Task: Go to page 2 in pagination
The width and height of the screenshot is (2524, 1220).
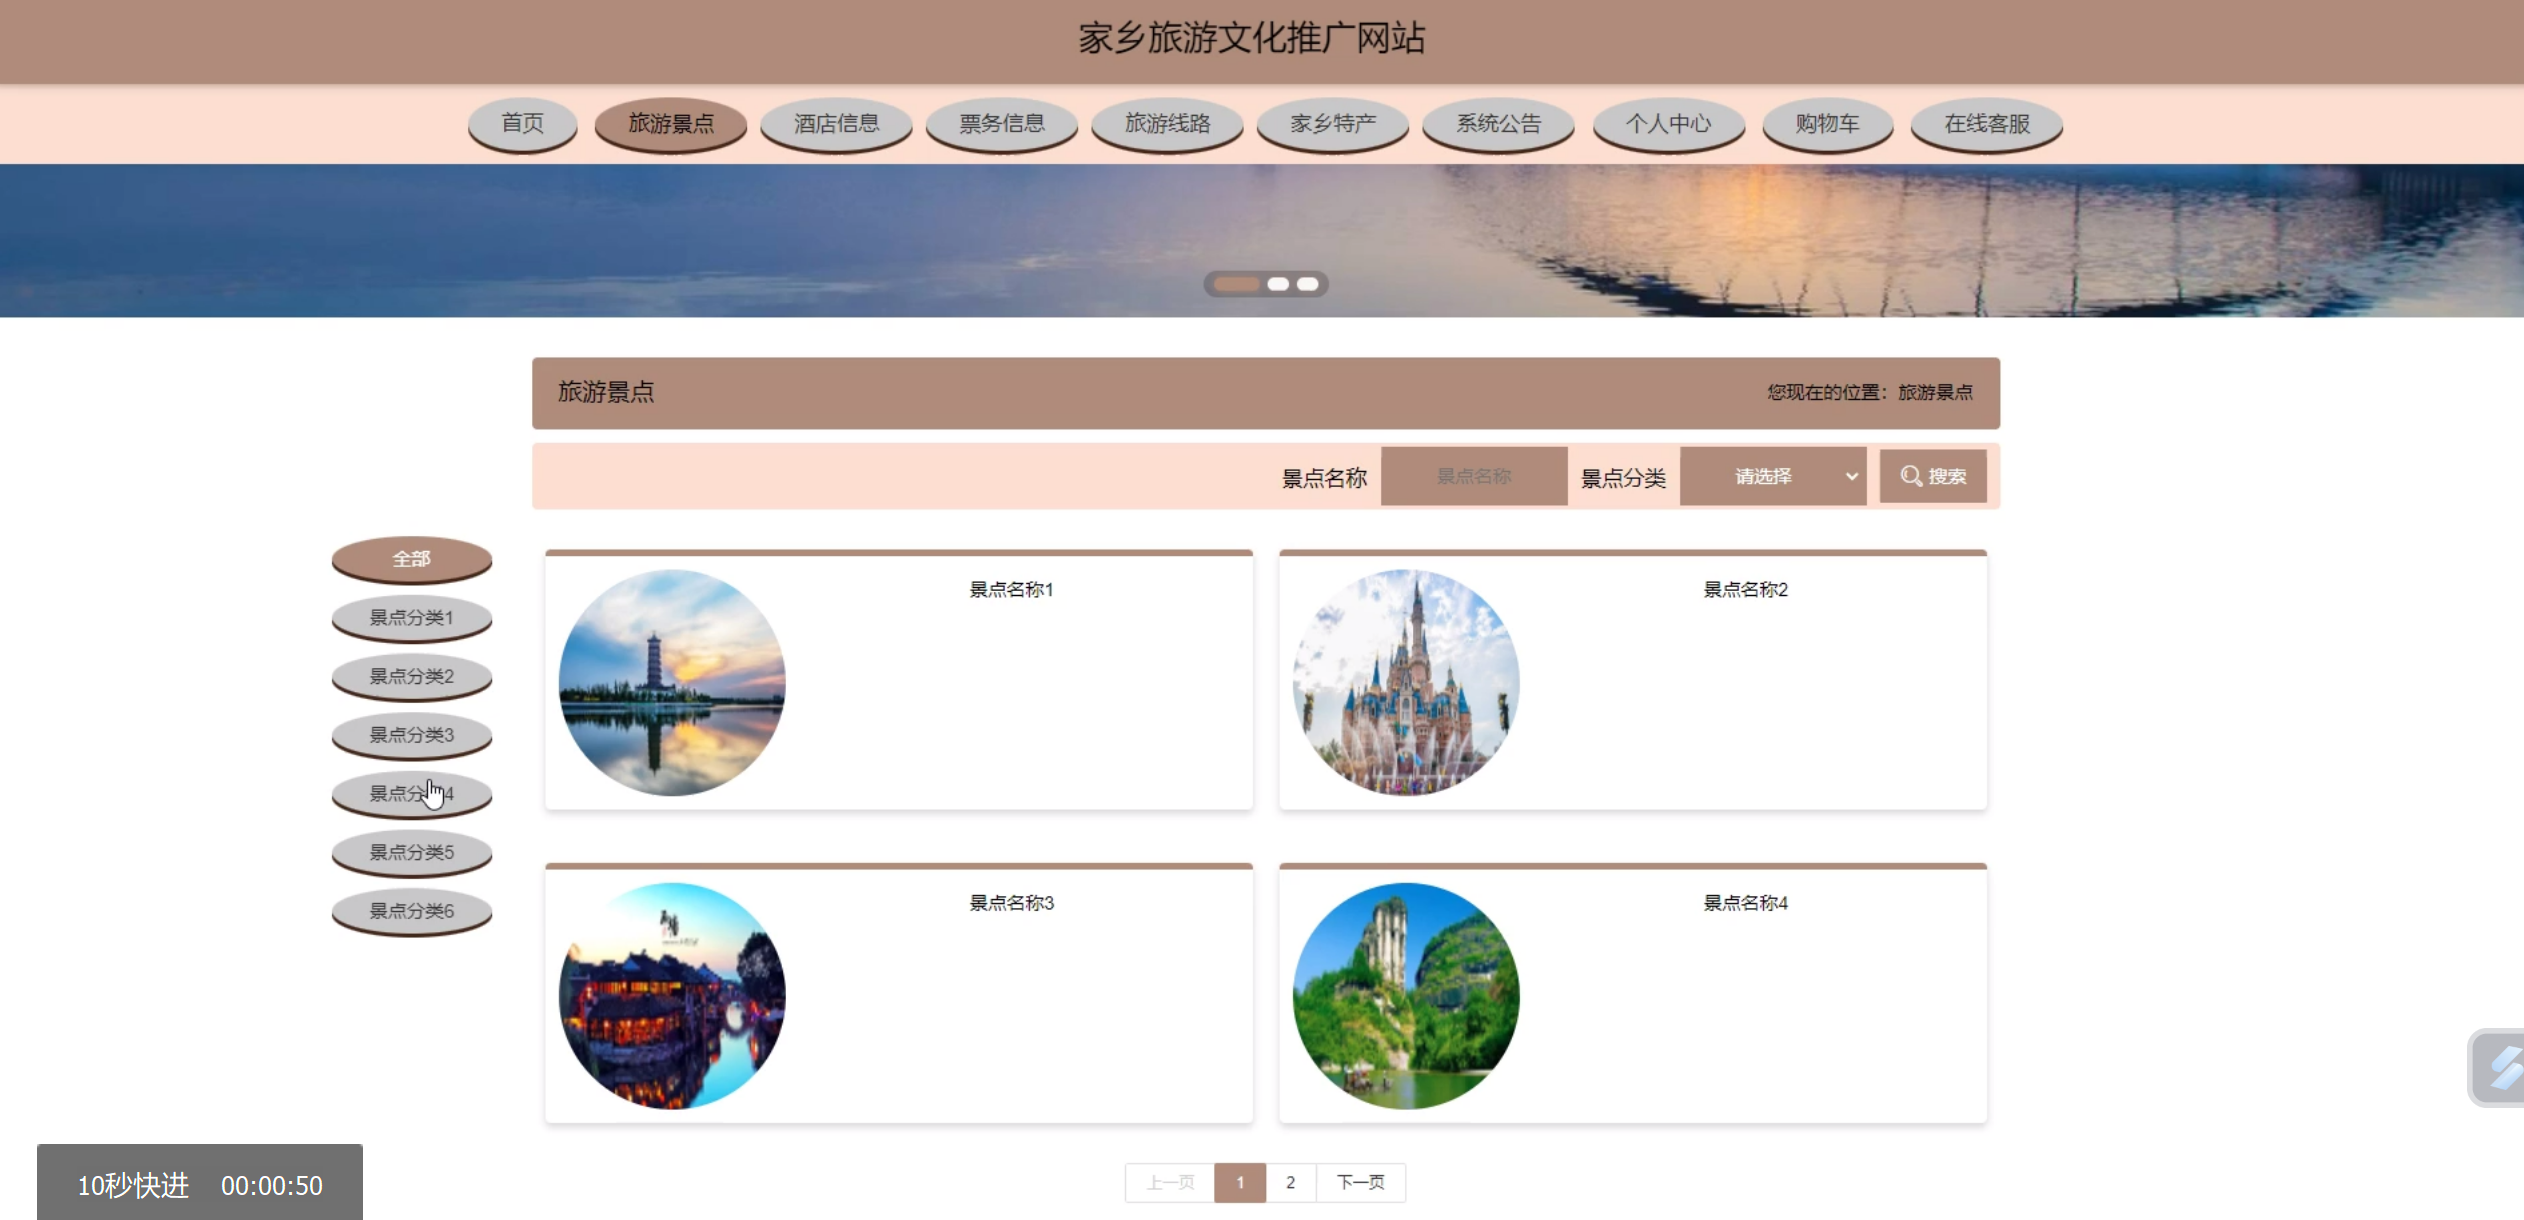Action: pos(1290,1183)
